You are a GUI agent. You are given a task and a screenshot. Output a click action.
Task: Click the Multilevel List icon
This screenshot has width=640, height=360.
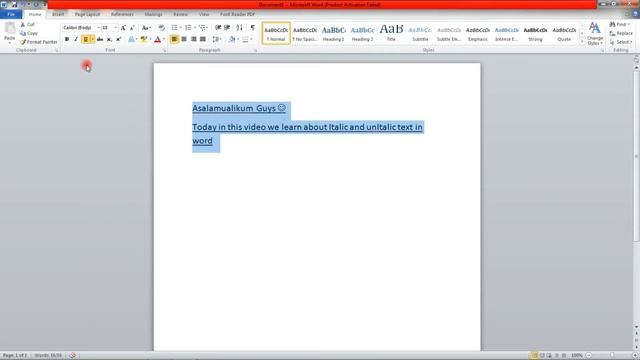[202, 28]
